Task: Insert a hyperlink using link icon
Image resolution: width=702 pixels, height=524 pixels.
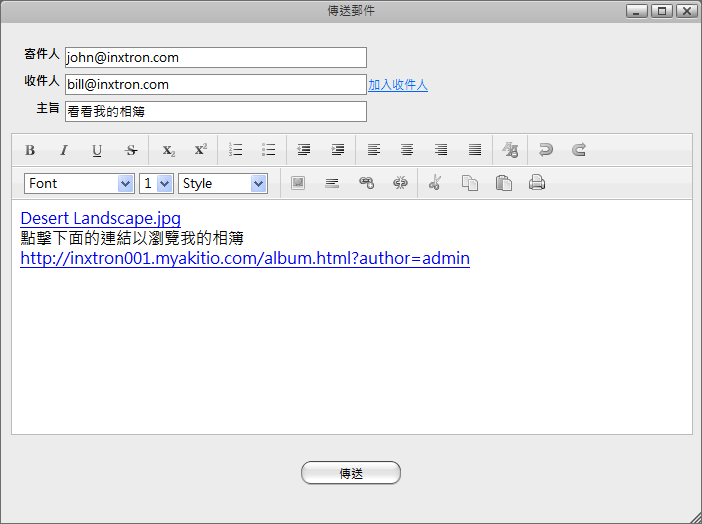Action: 366,183
